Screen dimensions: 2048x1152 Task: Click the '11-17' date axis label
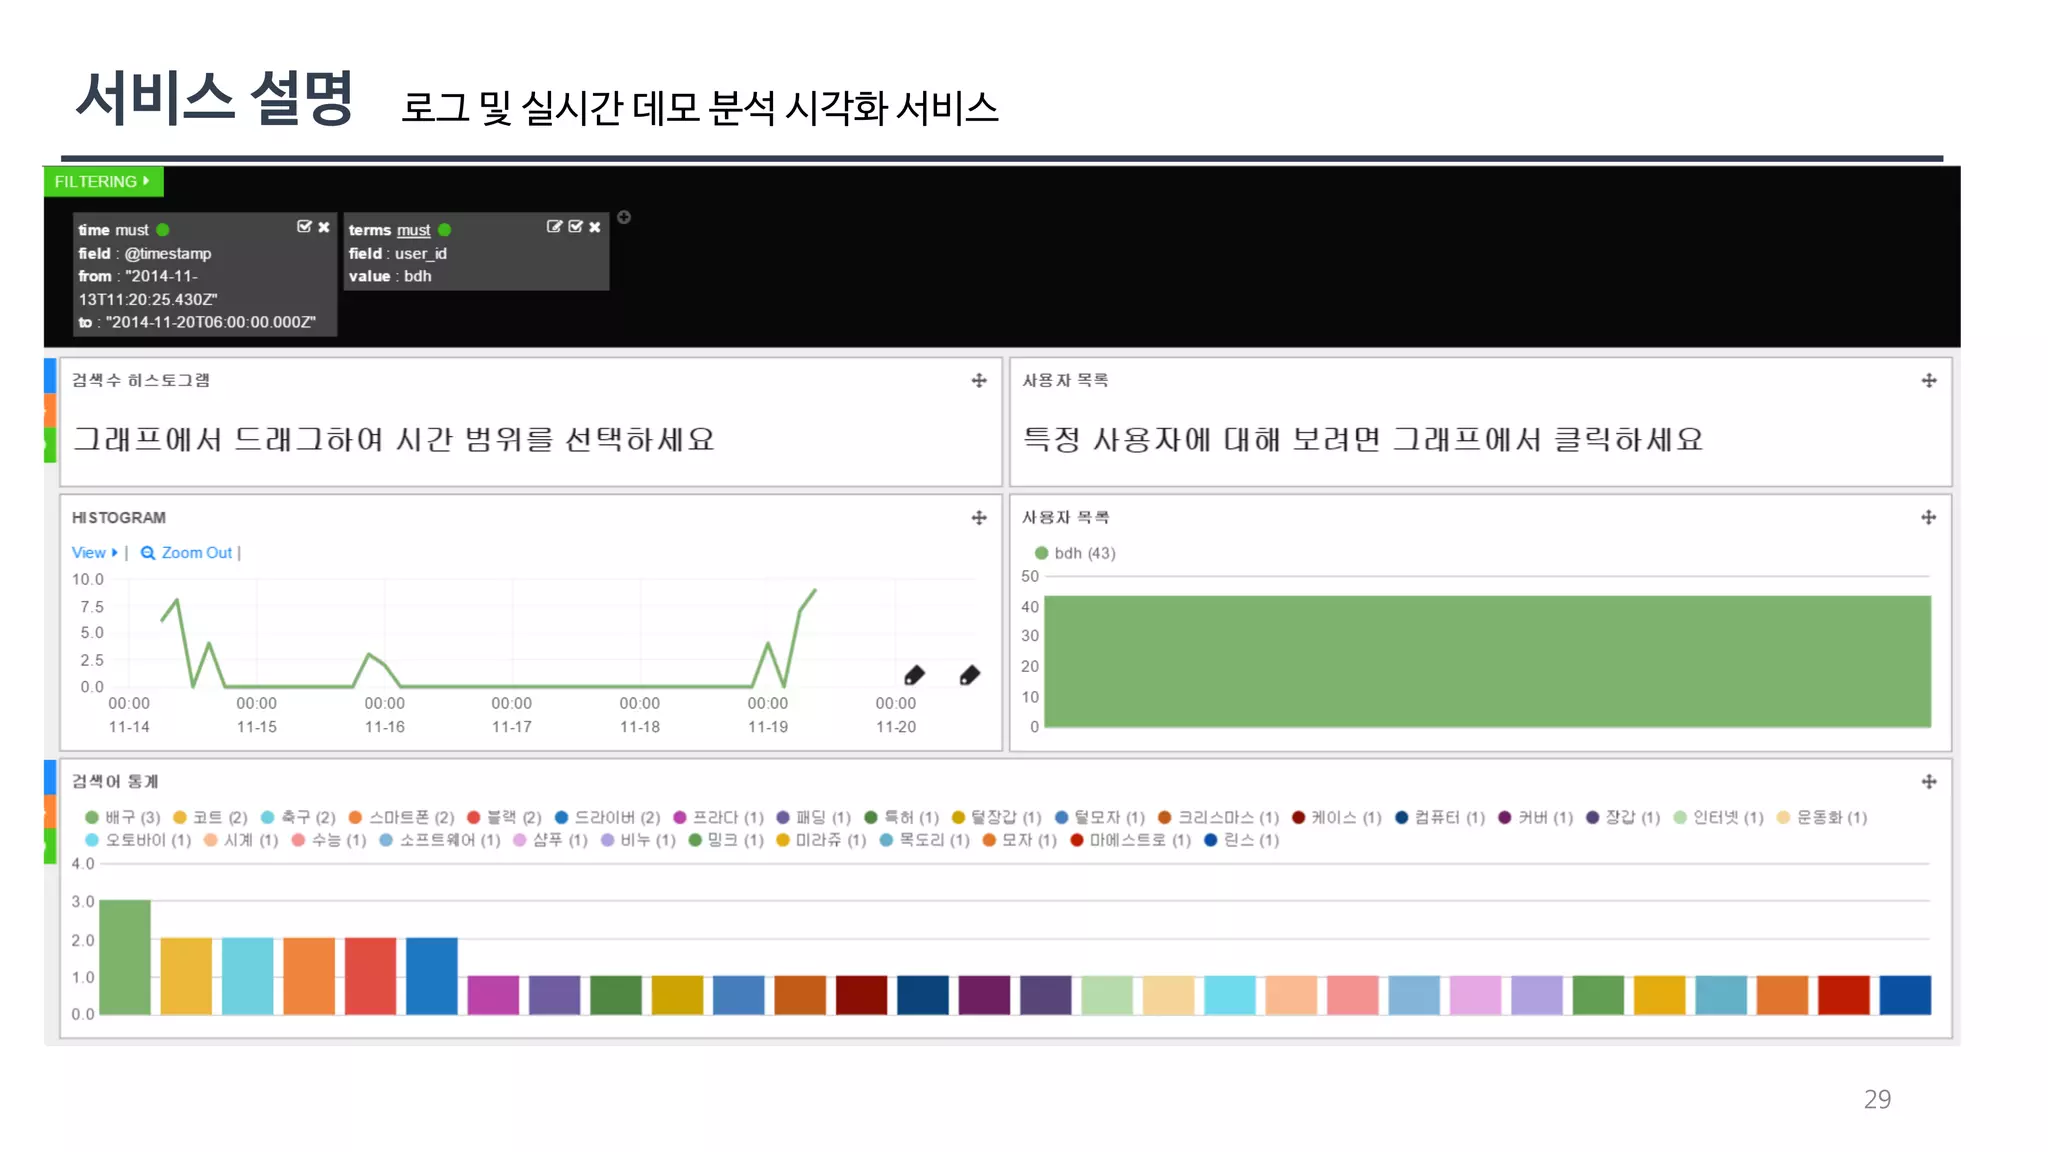pos(511,727)
